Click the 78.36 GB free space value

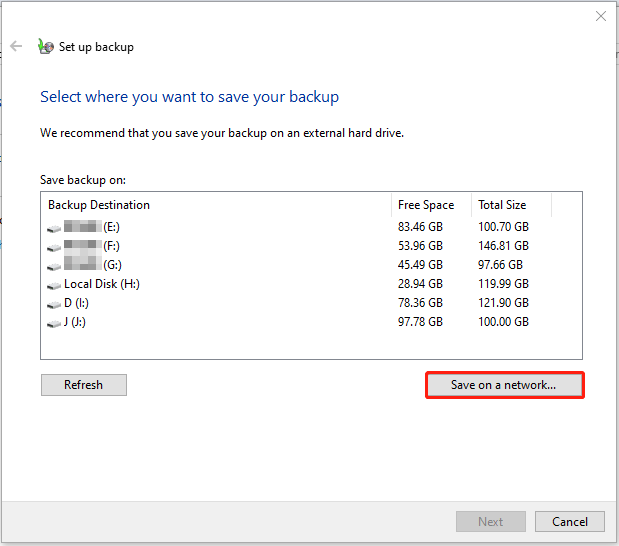[x=420, y=302]
